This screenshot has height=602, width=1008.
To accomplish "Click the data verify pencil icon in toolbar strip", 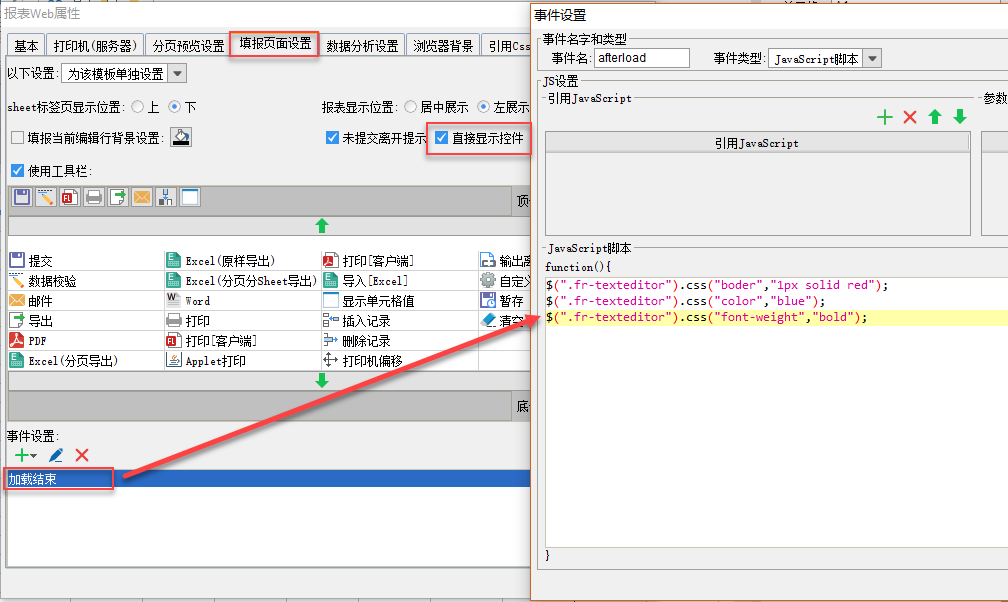I will (46, 197).
